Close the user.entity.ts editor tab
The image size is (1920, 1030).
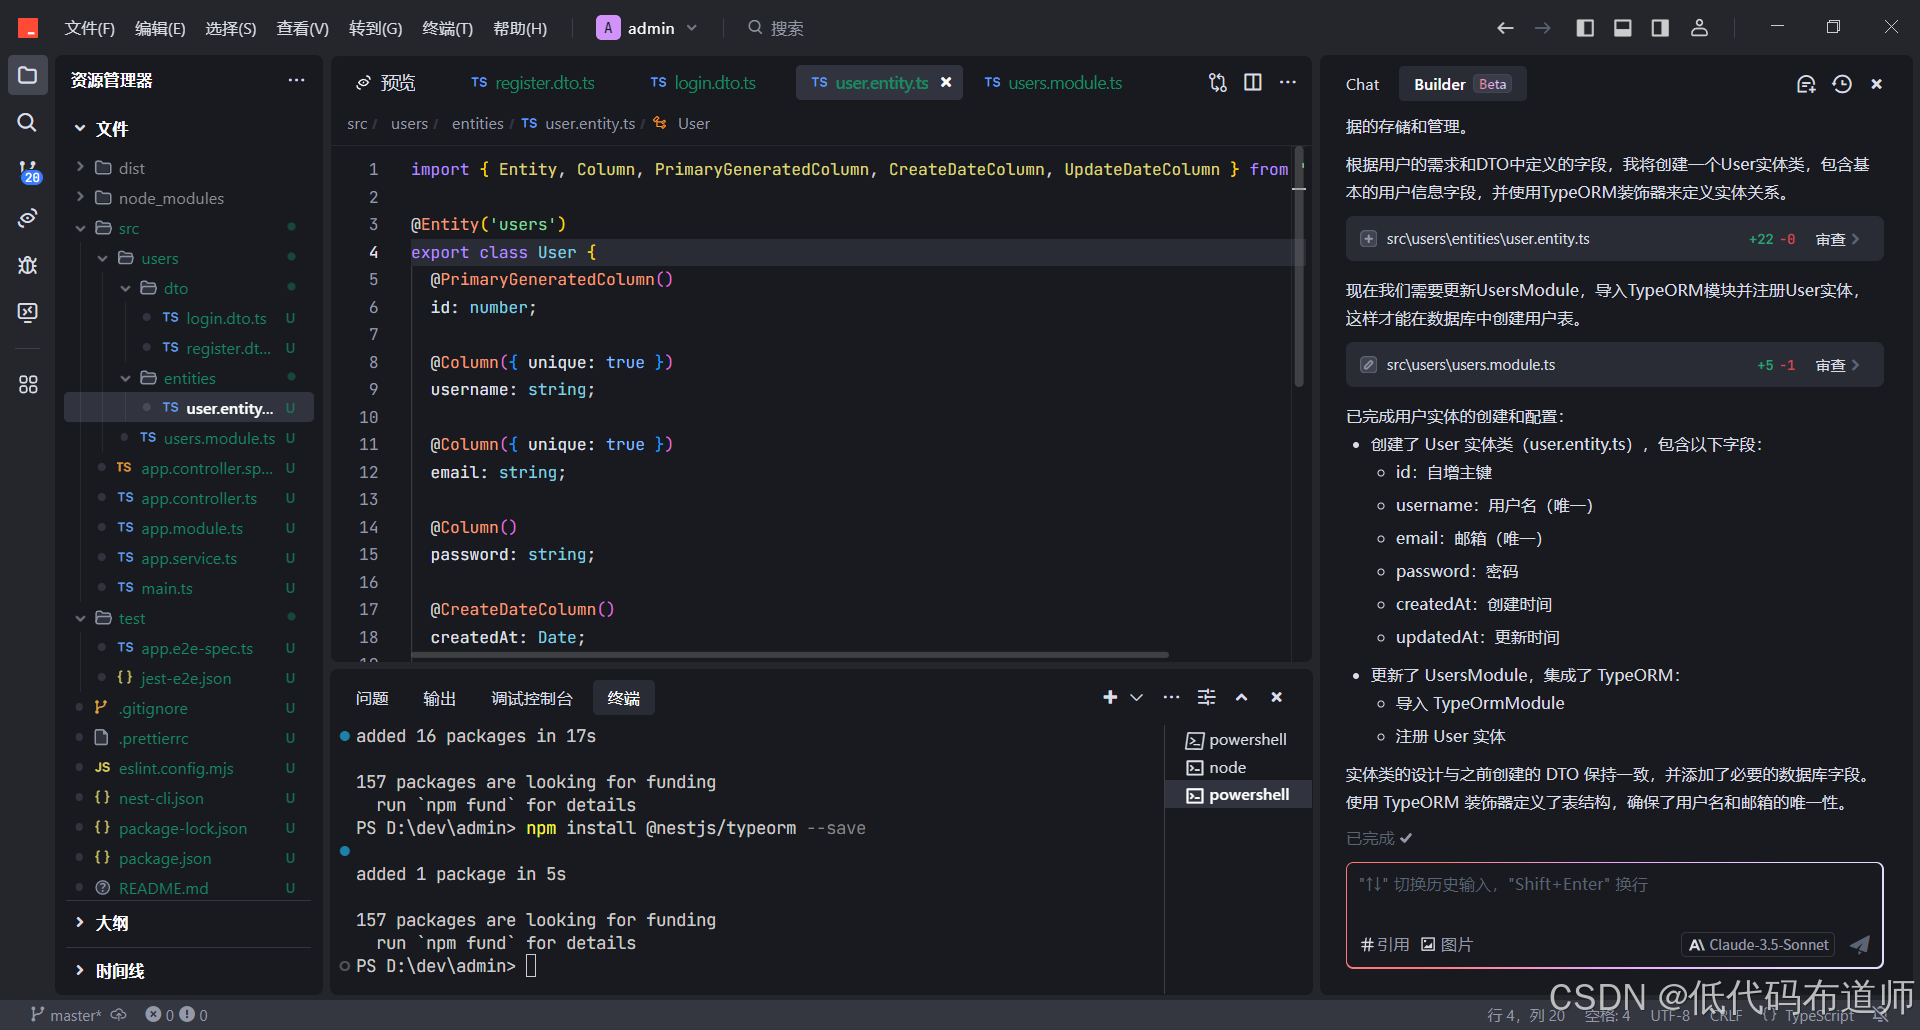click(x=946, y=82)
